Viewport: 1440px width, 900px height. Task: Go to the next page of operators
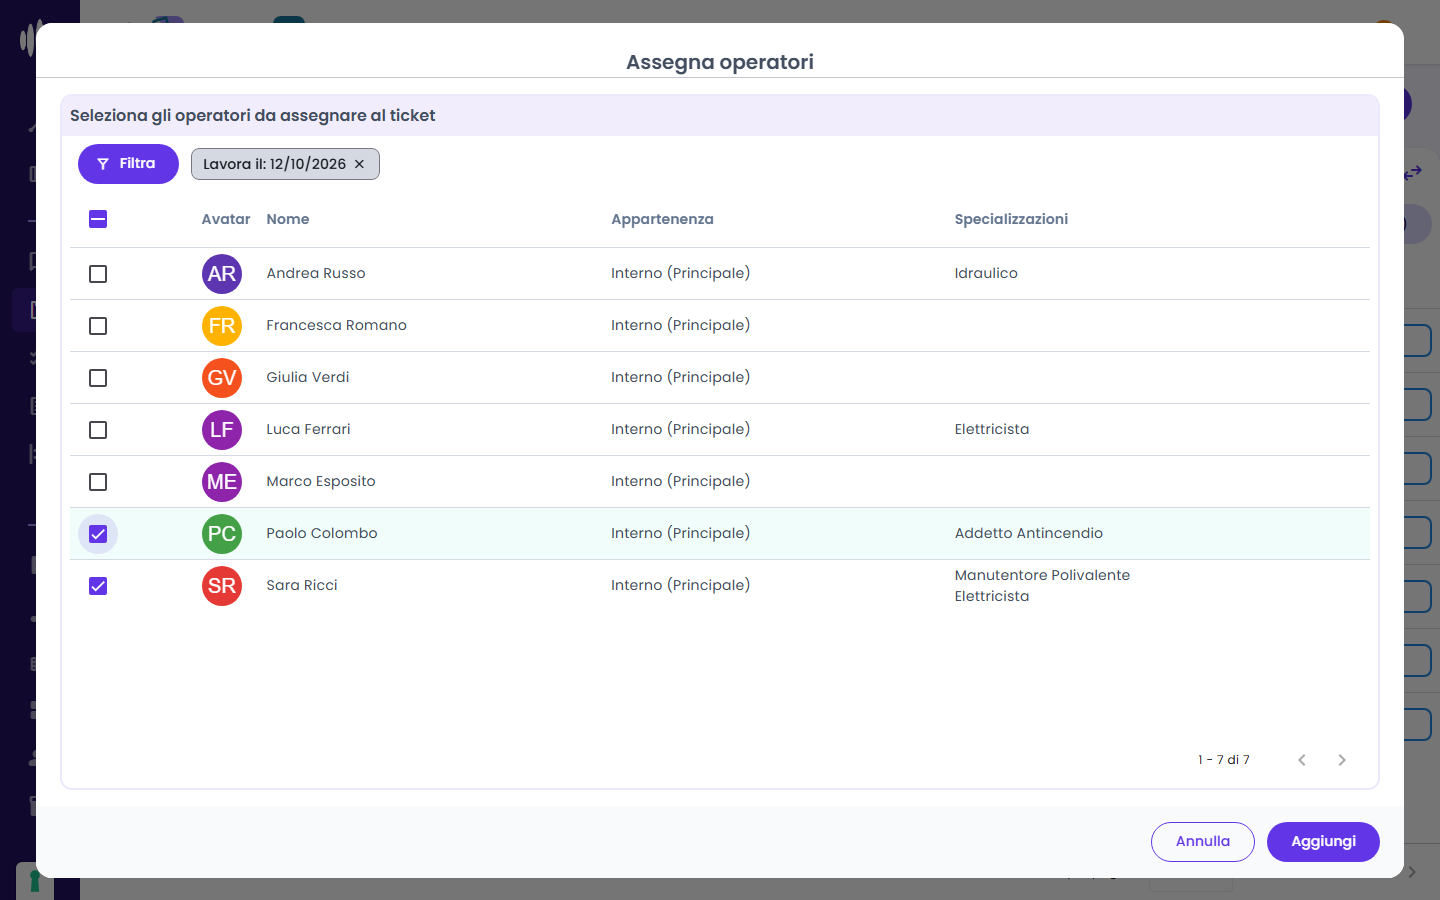pos(1342,760)
